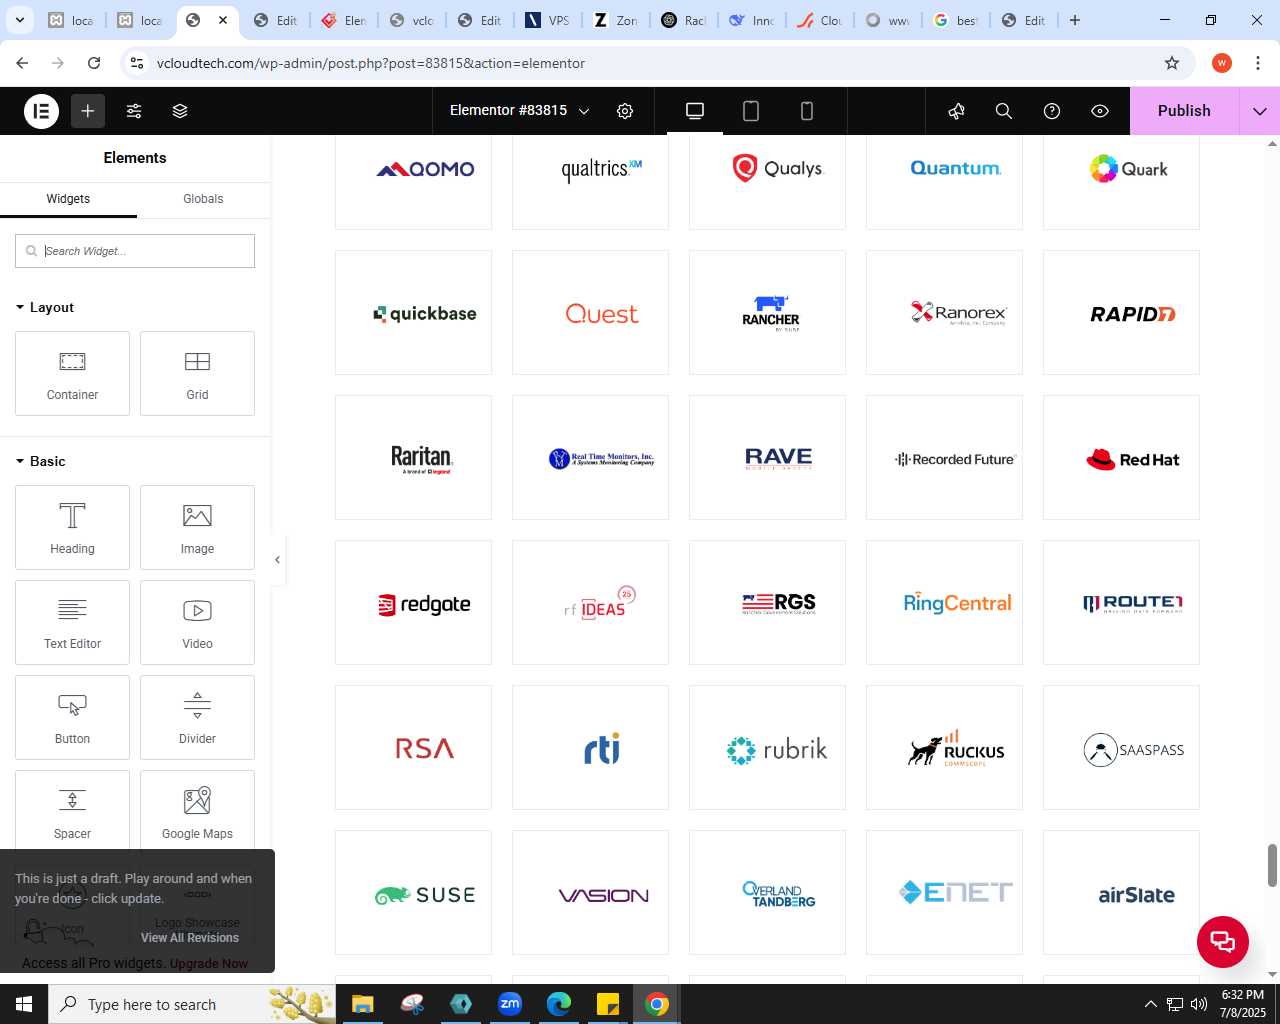Show hidden system tray icons
Viewport: 1280px width, 1024px height.
coord(1150,1004)
